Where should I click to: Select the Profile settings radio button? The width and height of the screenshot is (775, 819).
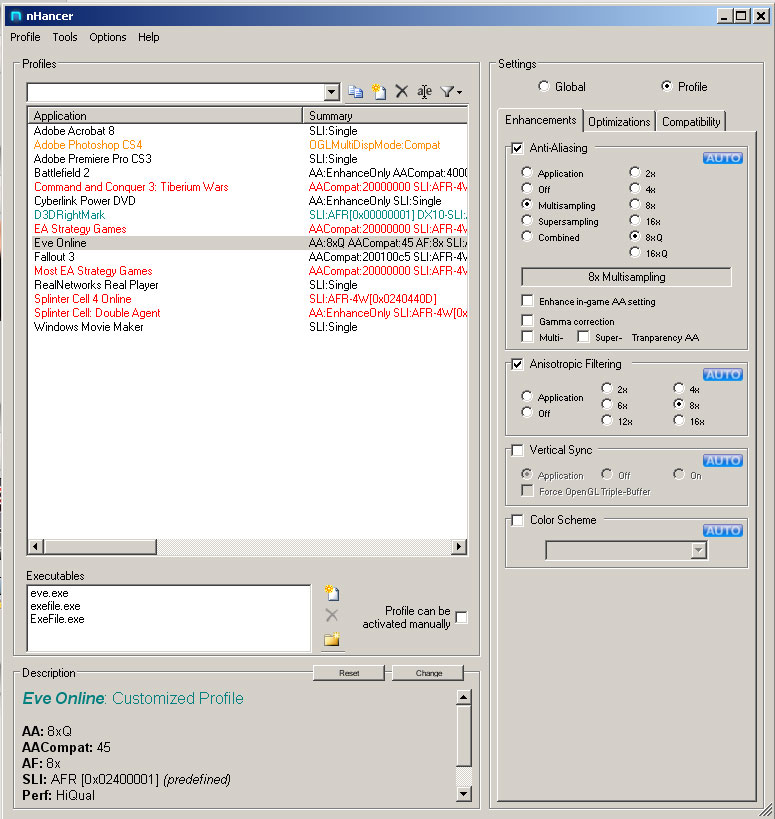tap(667, 86)
